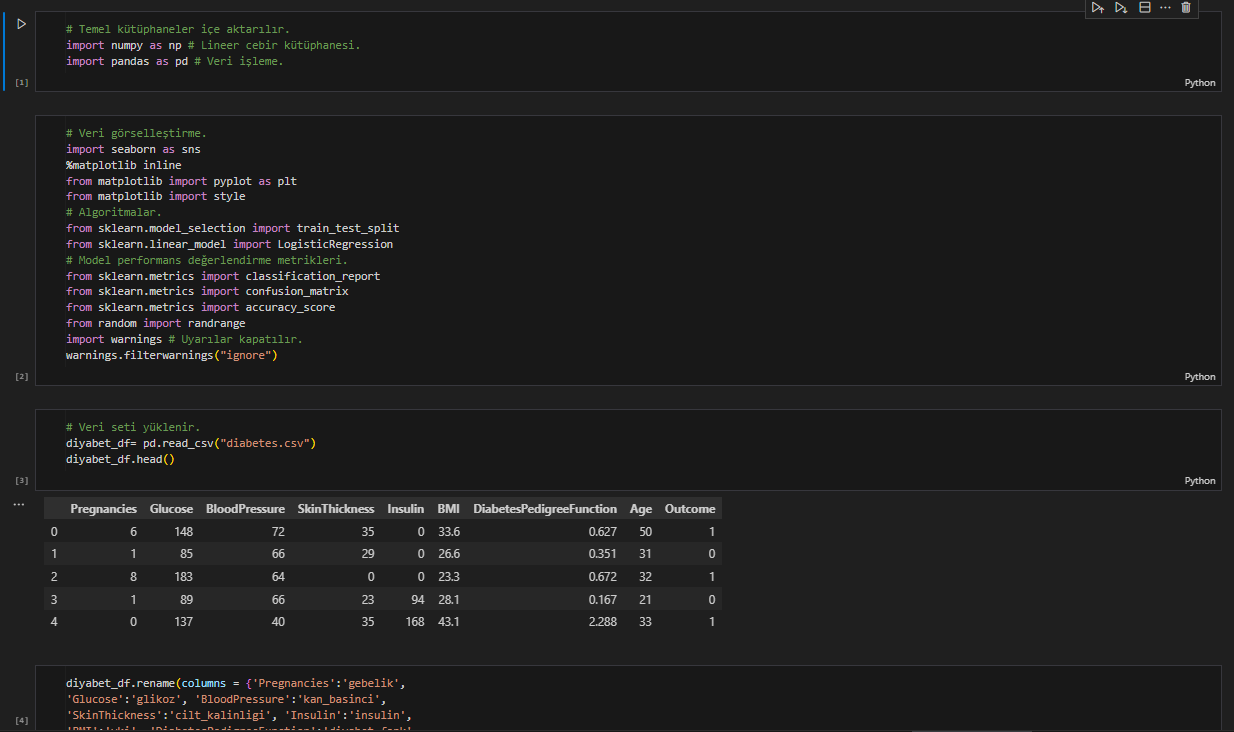Click the Outcome column header
This screenshot has height=732, width=1234.
[x=689, y=509]
